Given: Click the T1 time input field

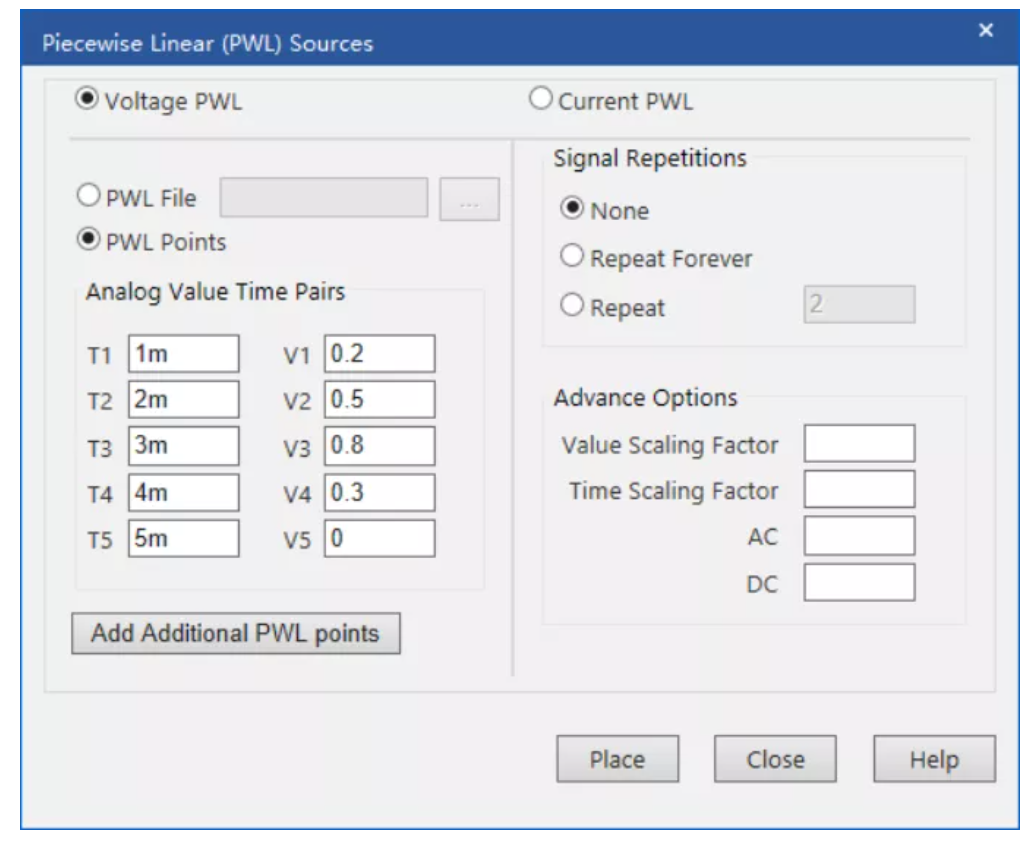Looking at the screenshot, I should tap(184, 353).
